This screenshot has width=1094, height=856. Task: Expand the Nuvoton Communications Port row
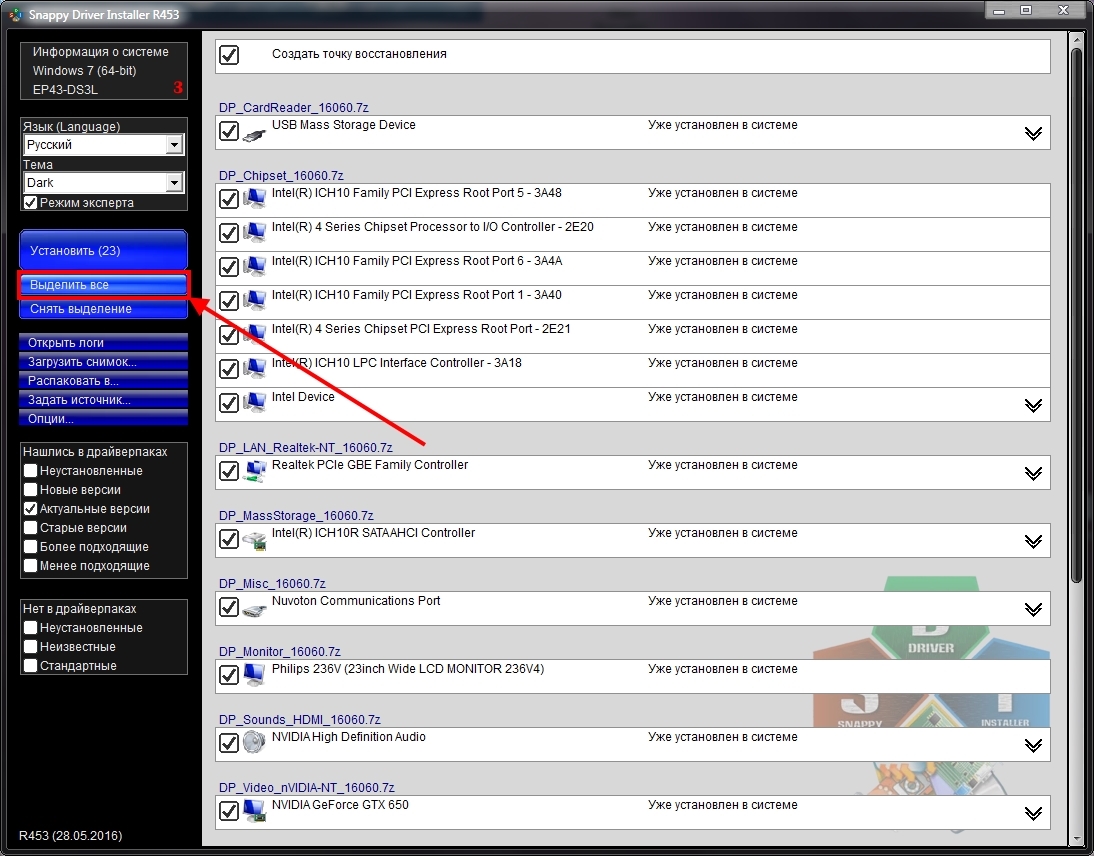(1033, 610)
